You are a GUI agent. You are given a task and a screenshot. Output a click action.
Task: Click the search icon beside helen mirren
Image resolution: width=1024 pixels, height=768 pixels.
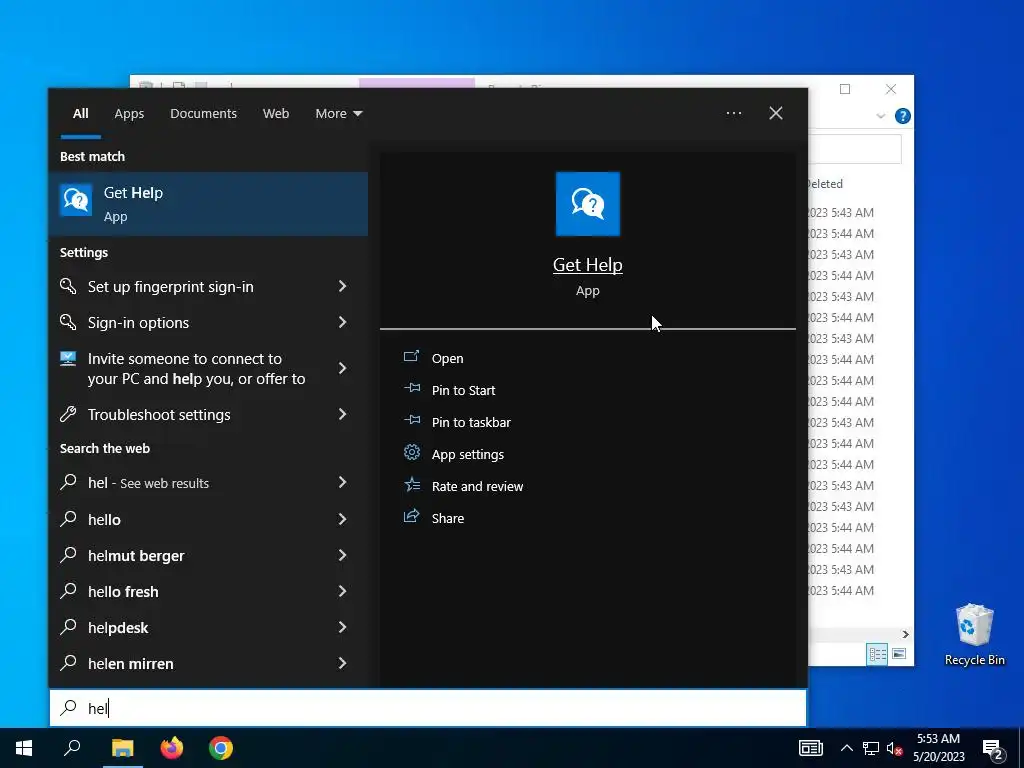click(68, 663)
